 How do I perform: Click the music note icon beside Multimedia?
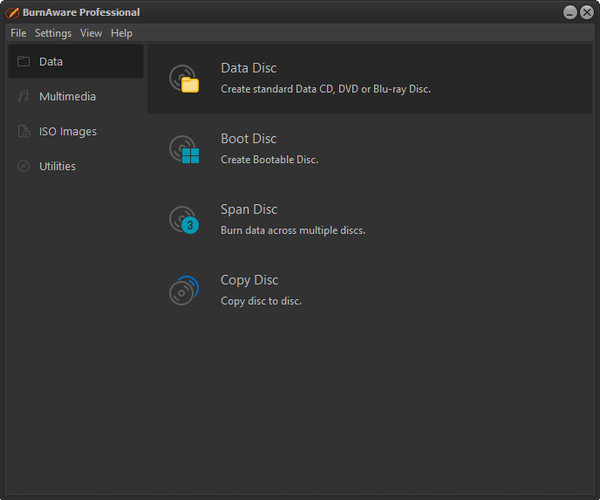23,97
